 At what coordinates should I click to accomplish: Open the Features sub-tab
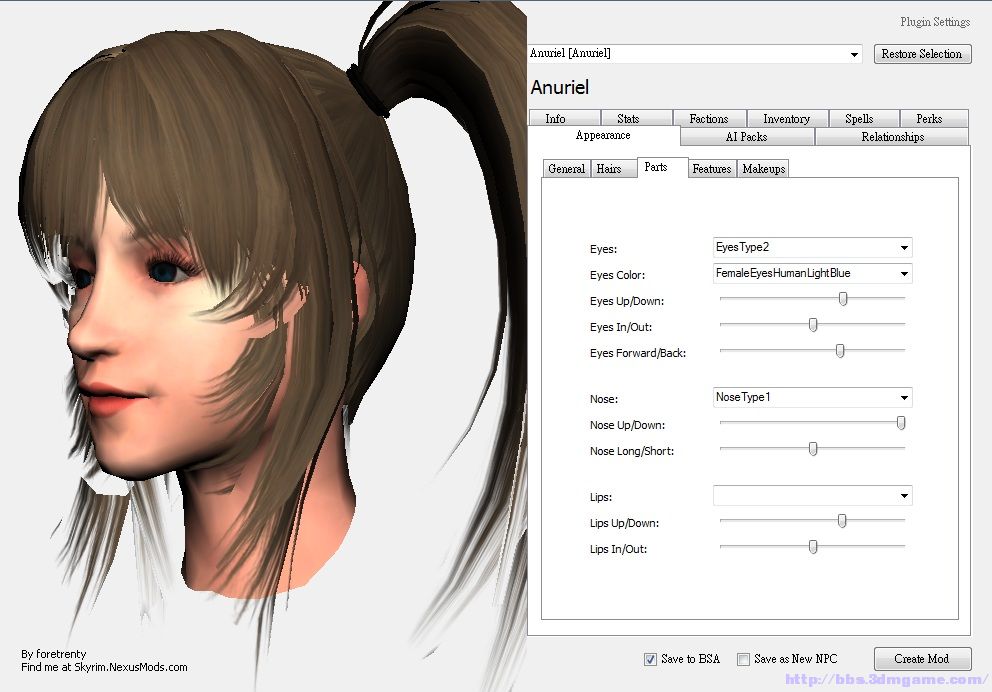712,169
